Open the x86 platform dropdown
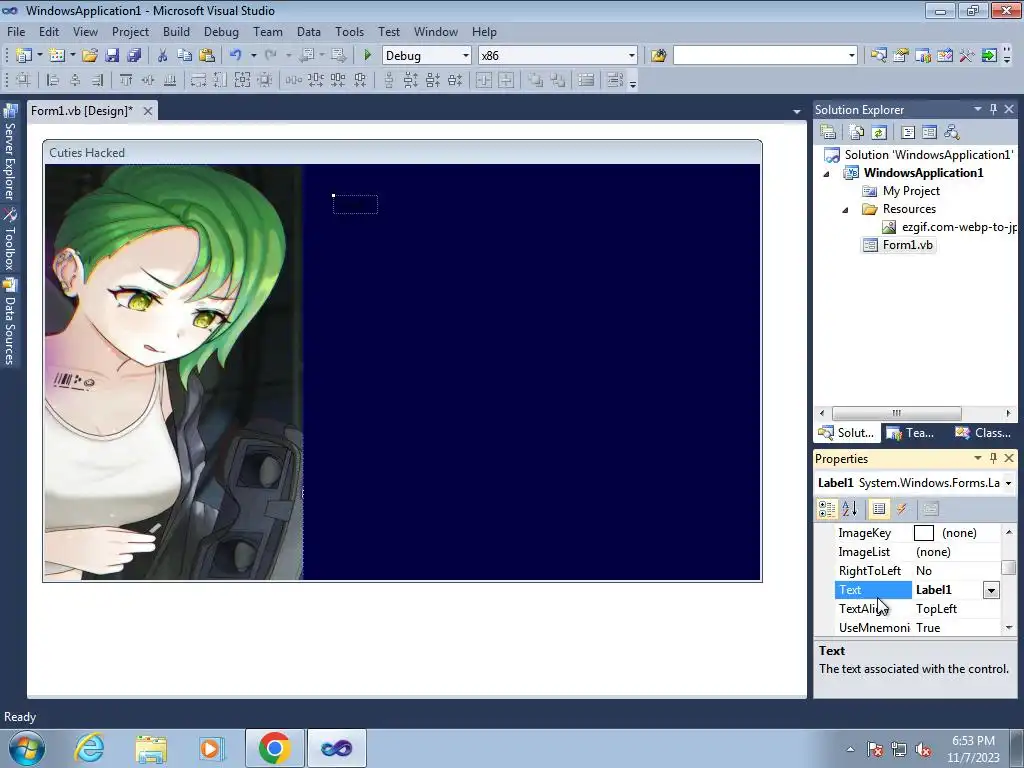Image resolution: width=1024 pixels, height=768 pixels. 632,56
